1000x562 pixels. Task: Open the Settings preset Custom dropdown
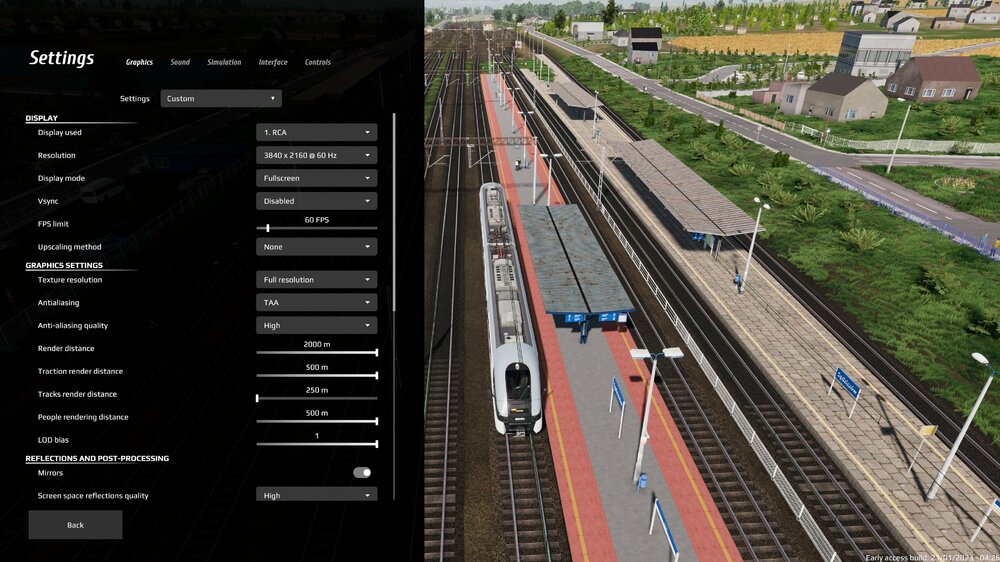pos(221,99)
